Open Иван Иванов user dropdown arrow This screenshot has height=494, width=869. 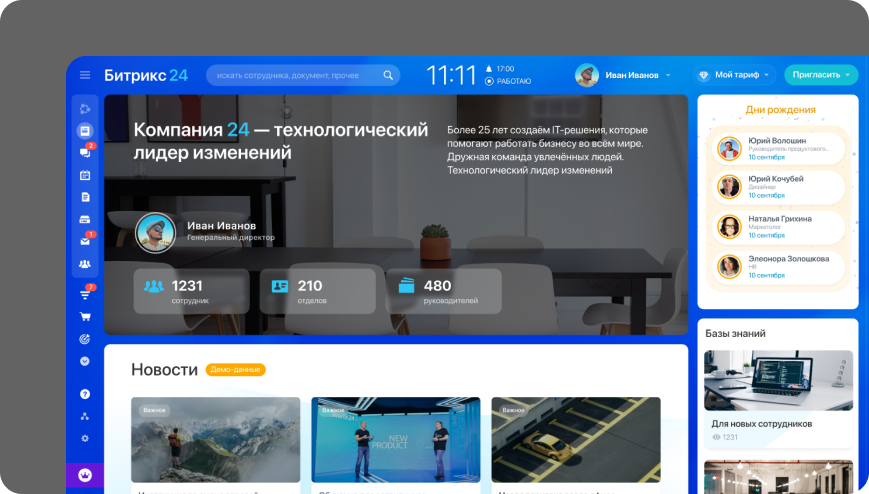(668, 75)
